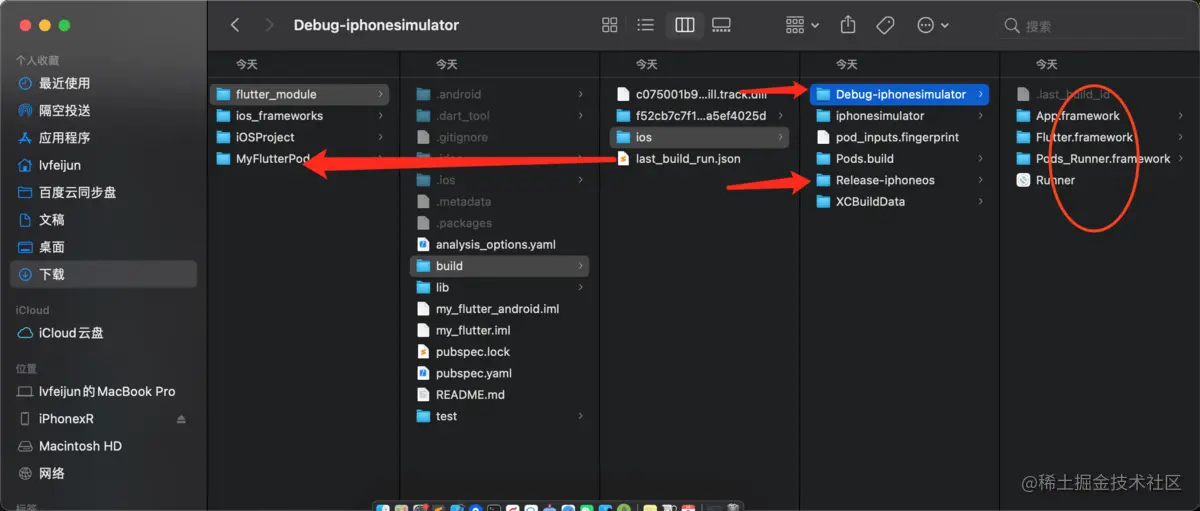Open the group-by dropdown in toolbar
This screenshot has width=1200, height=511.
tap(803, 25)
